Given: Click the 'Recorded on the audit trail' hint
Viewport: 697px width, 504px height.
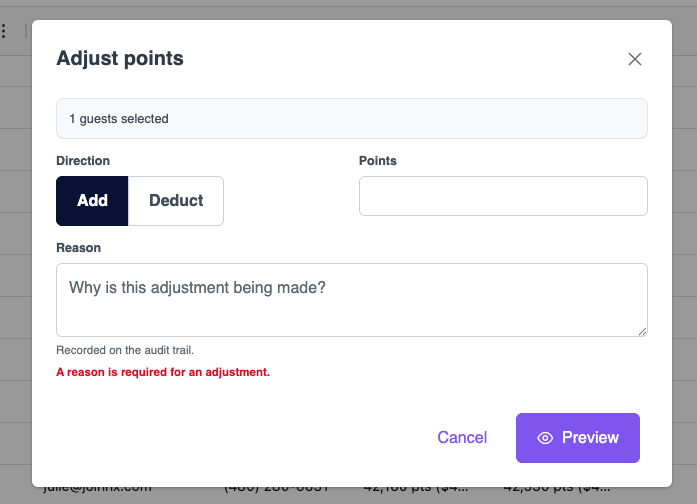Looking at the screenshot, I should tap(125, 350).
